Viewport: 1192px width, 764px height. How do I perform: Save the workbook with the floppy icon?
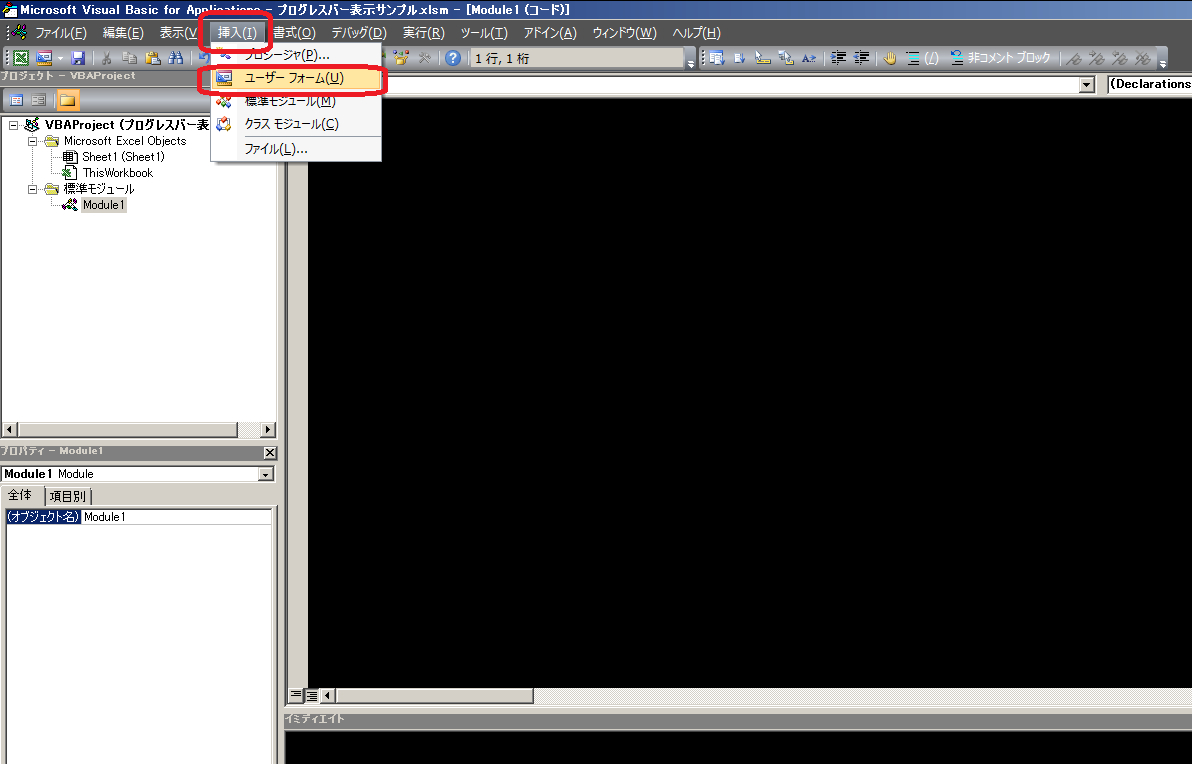pyautogui.click(x=78, y=58)
